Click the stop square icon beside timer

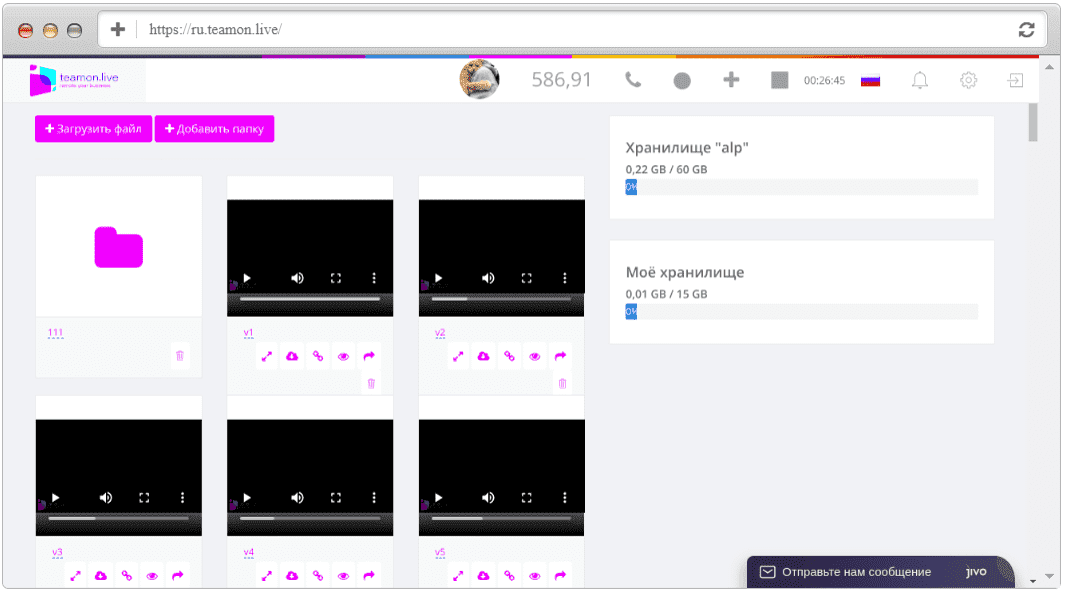point(780,80)
